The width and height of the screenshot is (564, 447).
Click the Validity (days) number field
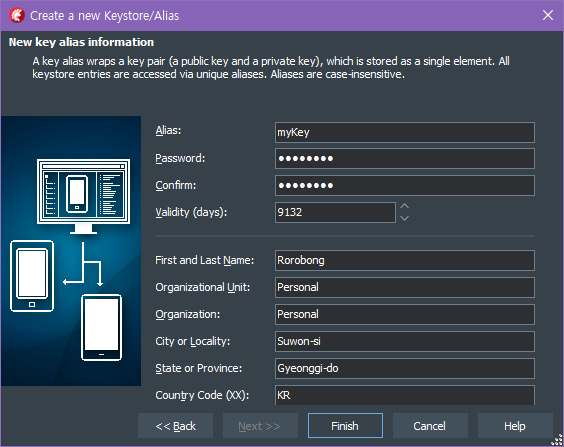[335, 212]
